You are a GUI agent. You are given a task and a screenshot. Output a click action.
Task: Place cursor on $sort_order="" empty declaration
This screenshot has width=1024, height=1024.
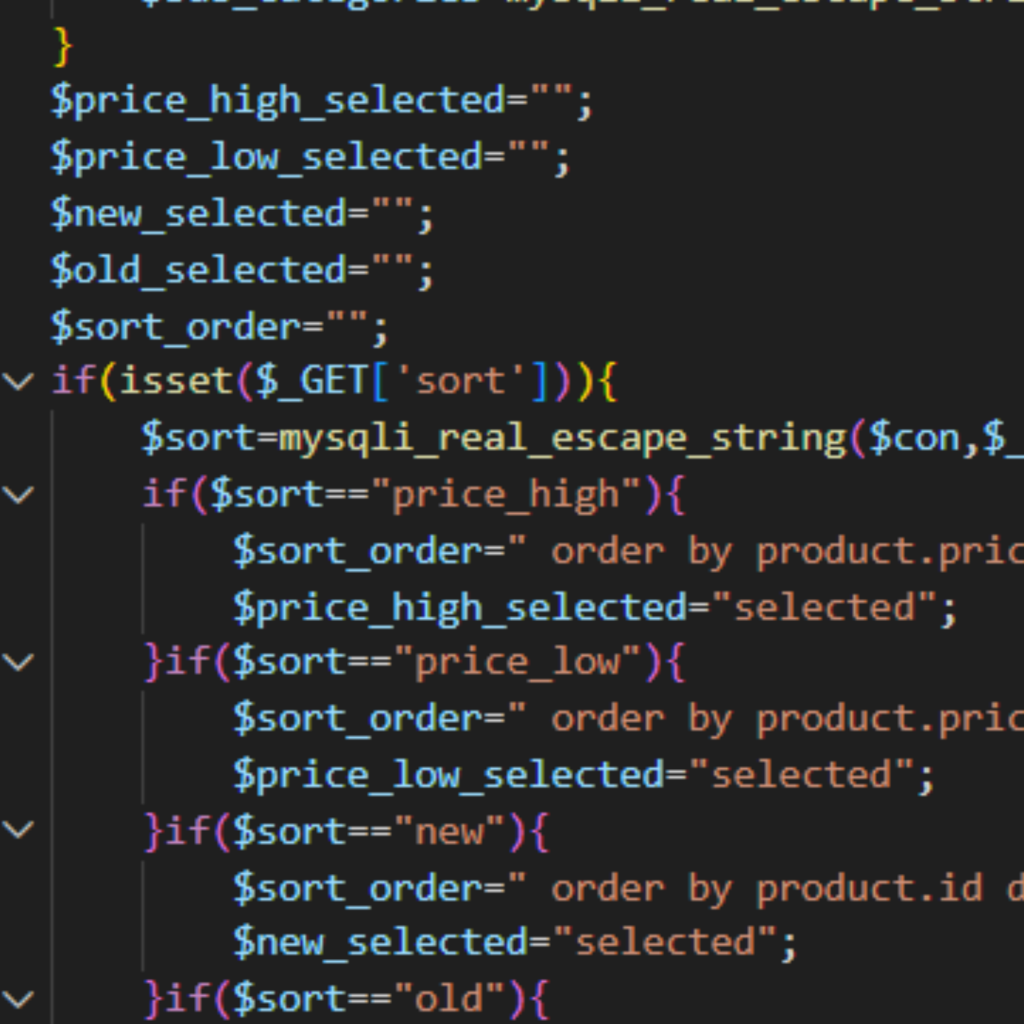[220, 326]
